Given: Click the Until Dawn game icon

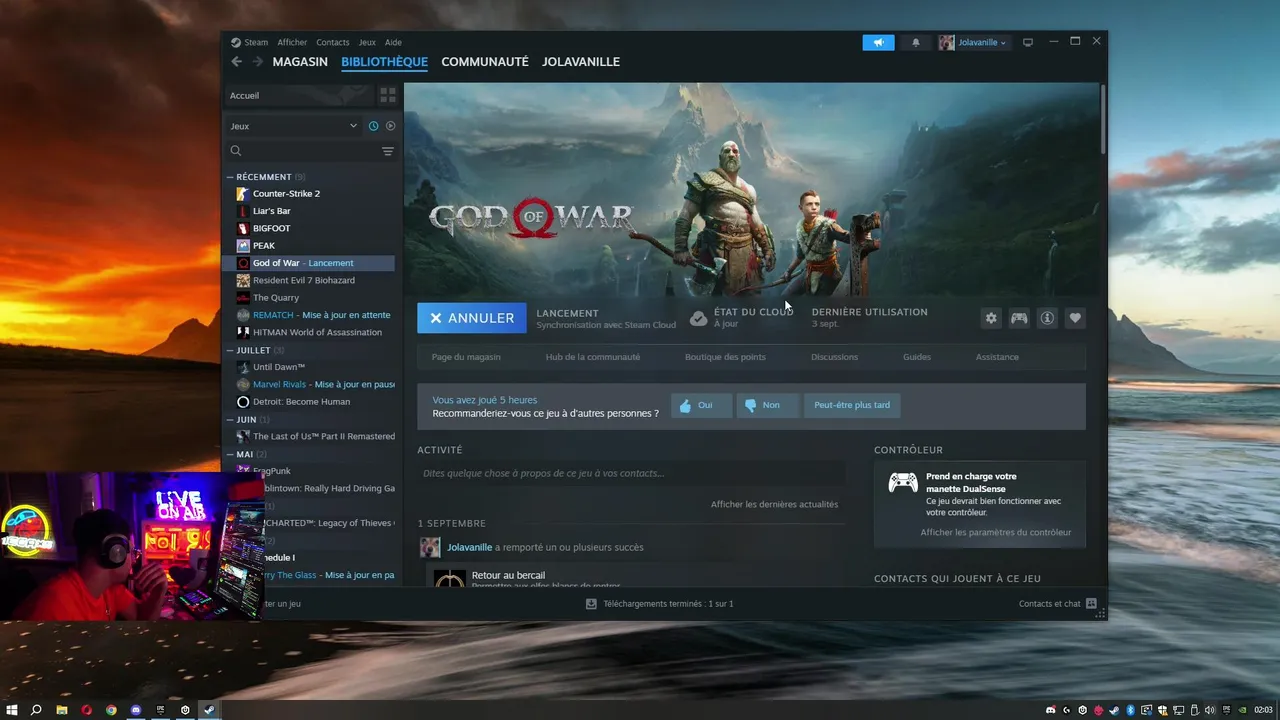Looking at the screenshot, I should pyautogui.click(x=243, y=367).
